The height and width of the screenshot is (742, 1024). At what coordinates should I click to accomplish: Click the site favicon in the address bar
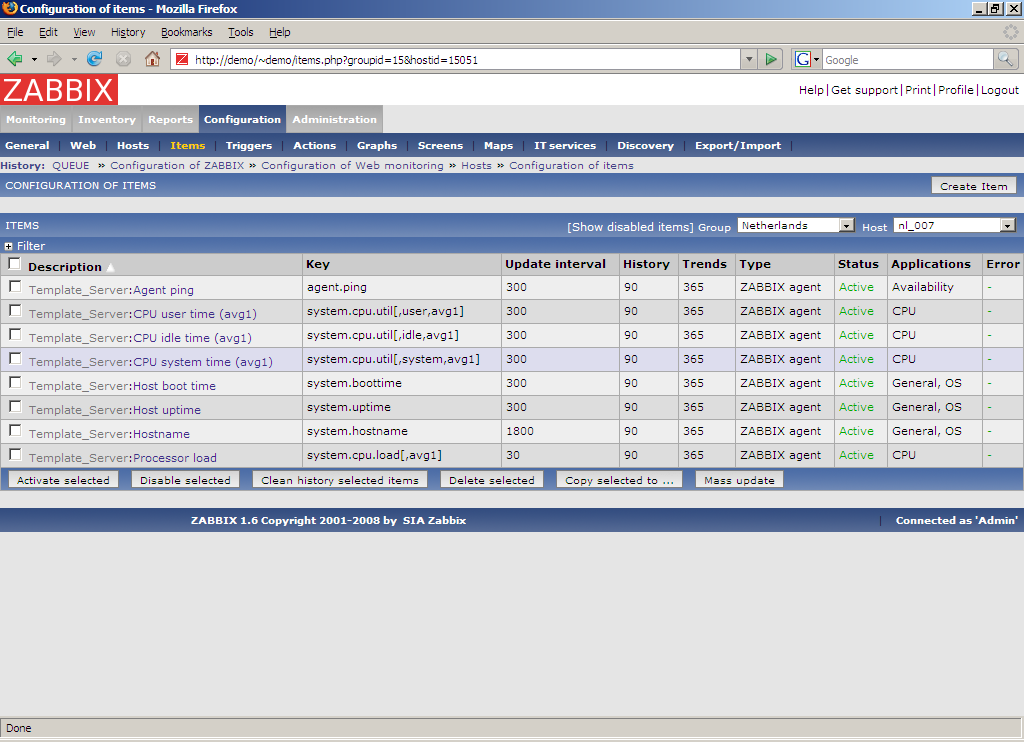[182, 59]
